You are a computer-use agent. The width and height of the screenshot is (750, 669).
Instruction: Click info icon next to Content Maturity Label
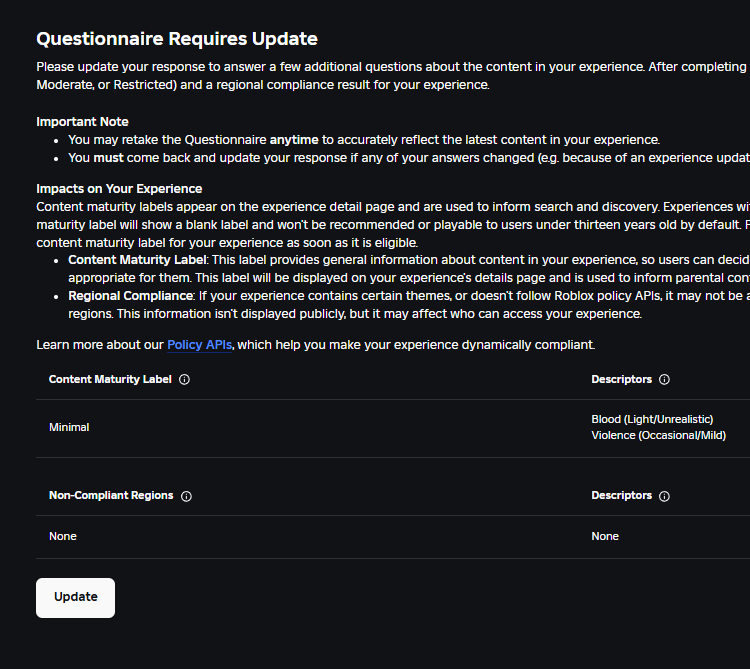coord(184,379)
